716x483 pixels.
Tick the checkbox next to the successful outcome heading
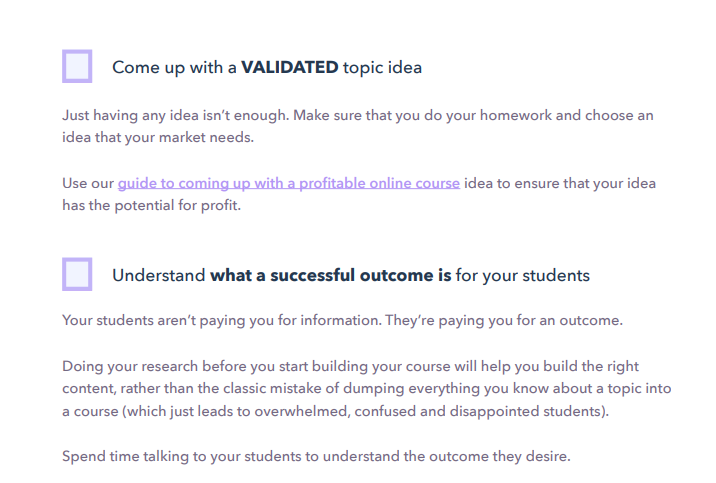(x=77, y=274)
